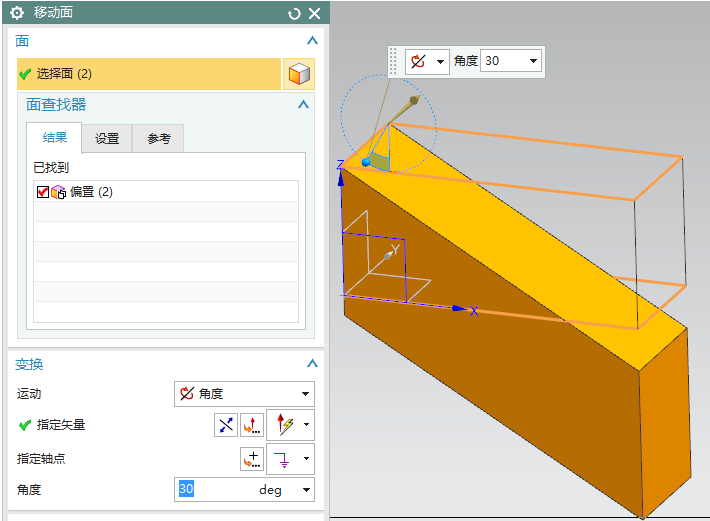Screen dimensions: 710x521
Task: Switch to the 参考 tab
Action: [x=159, y=139]
